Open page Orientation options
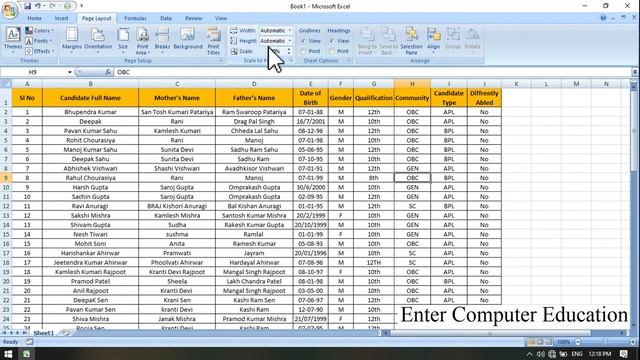The height and width of the screenshot is (360, 640). (98, 41)
